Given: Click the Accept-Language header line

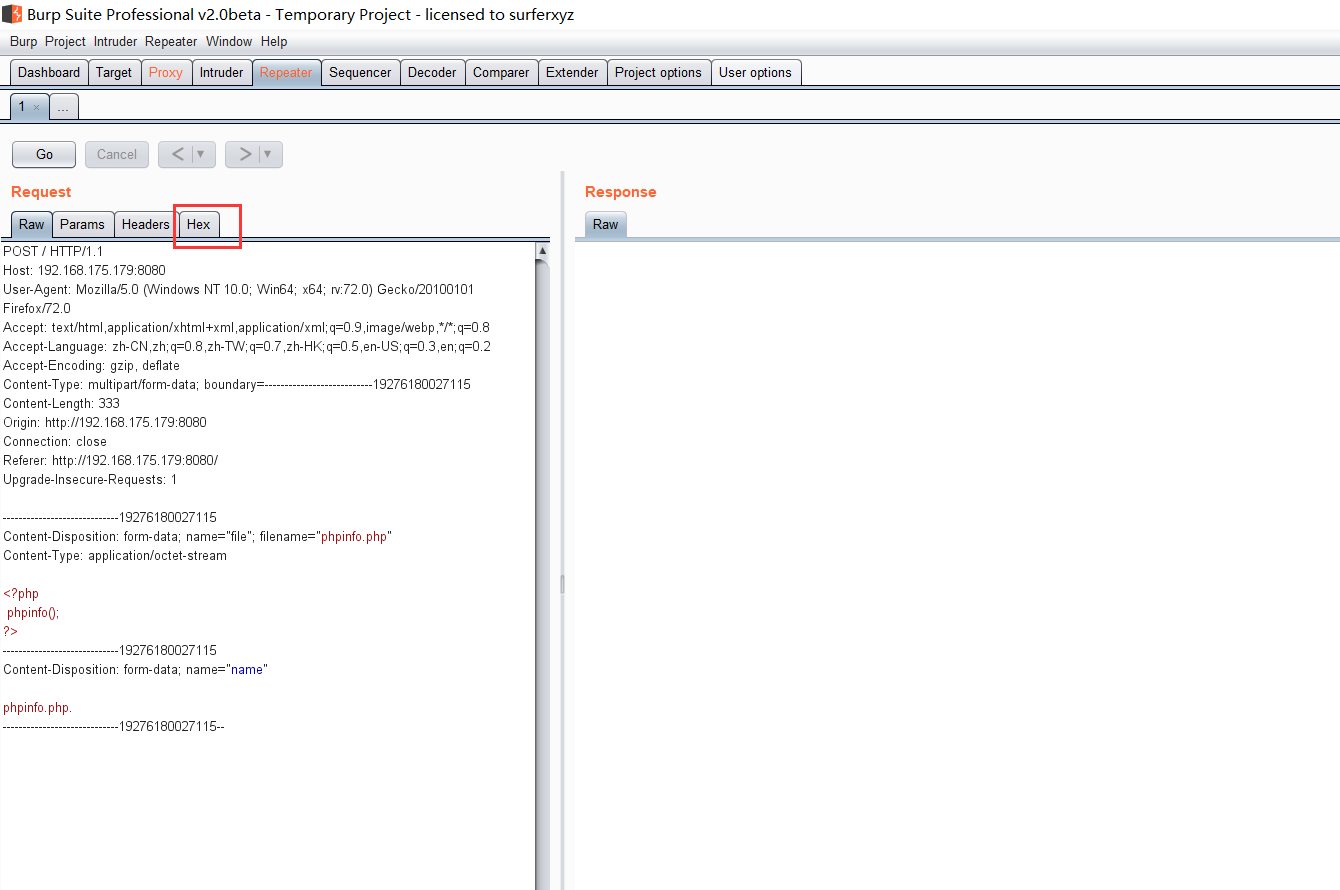Looking at the screenshot, I should [247, 347].
